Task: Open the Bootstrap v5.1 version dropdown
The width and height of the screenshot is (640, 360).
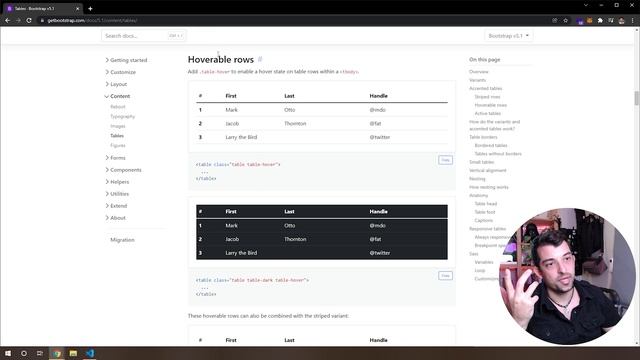Action: click(x=509, y=36)
